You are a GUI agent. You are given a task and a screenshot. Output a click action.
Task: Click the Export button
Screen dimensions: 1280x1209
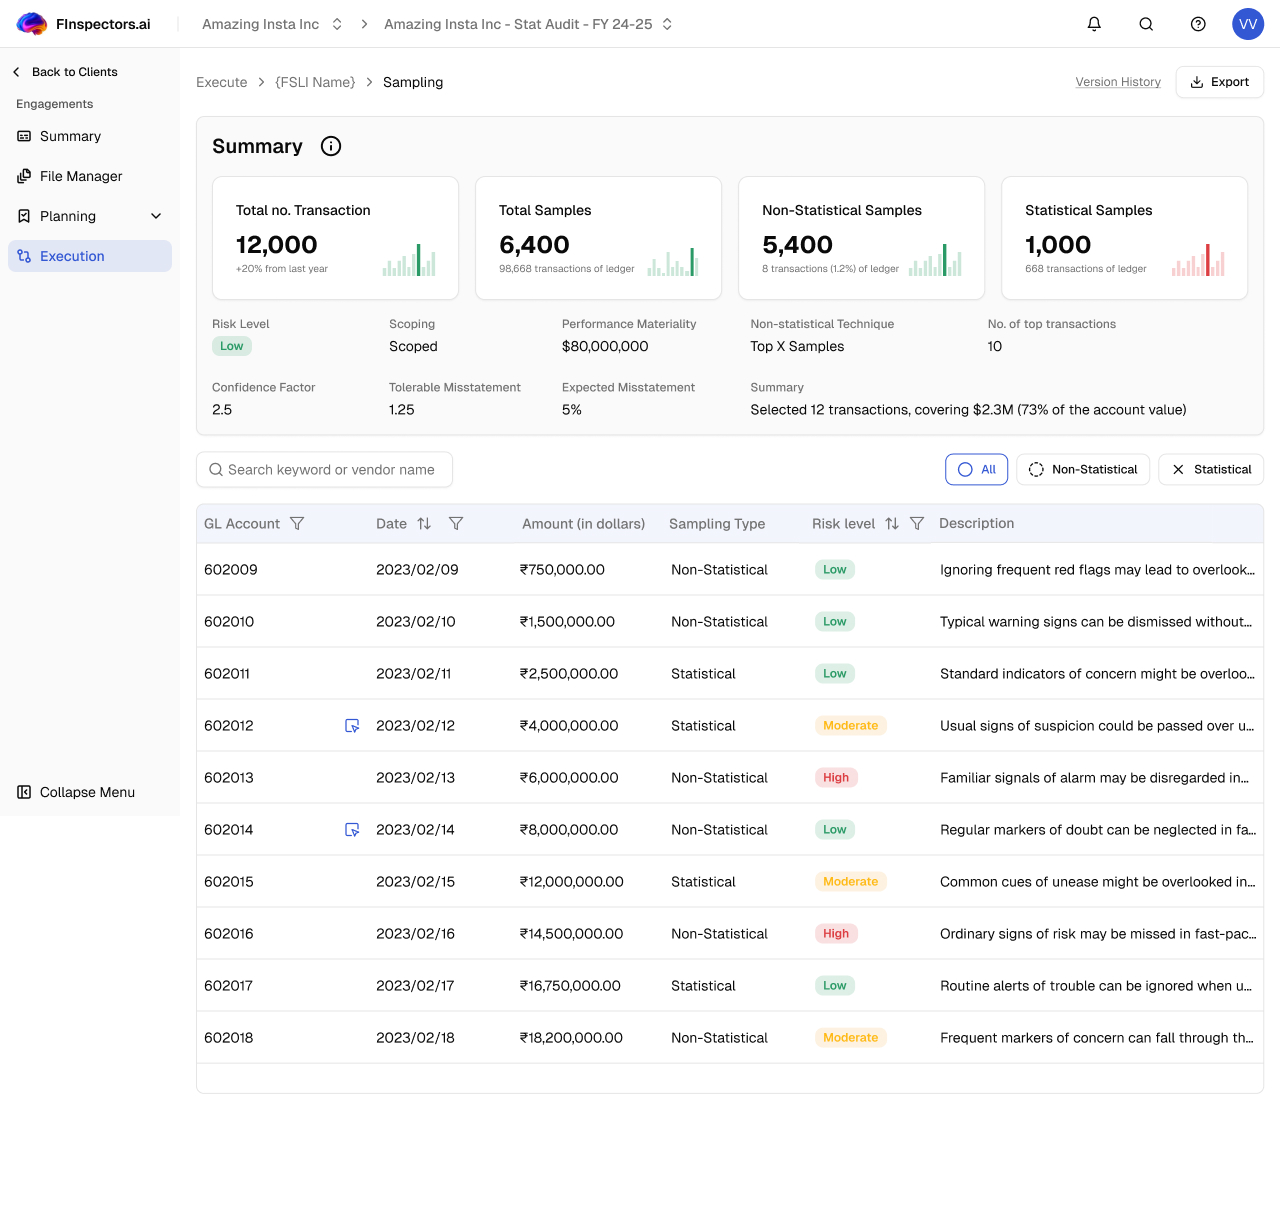1219,82
